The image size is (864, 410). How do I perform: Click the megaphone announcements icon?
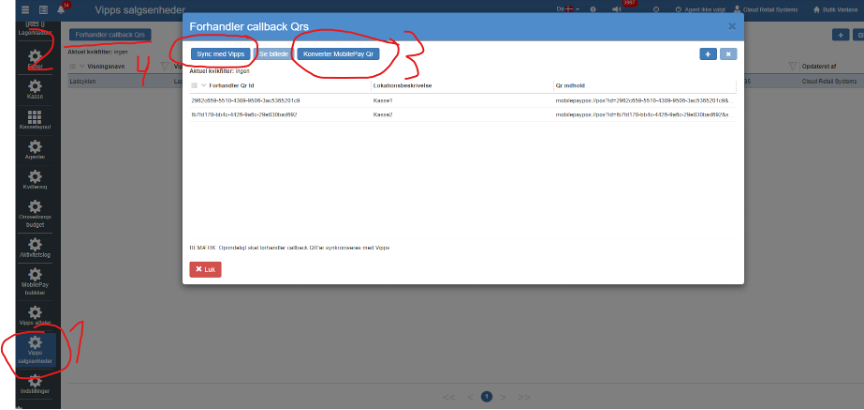[617, 10]
